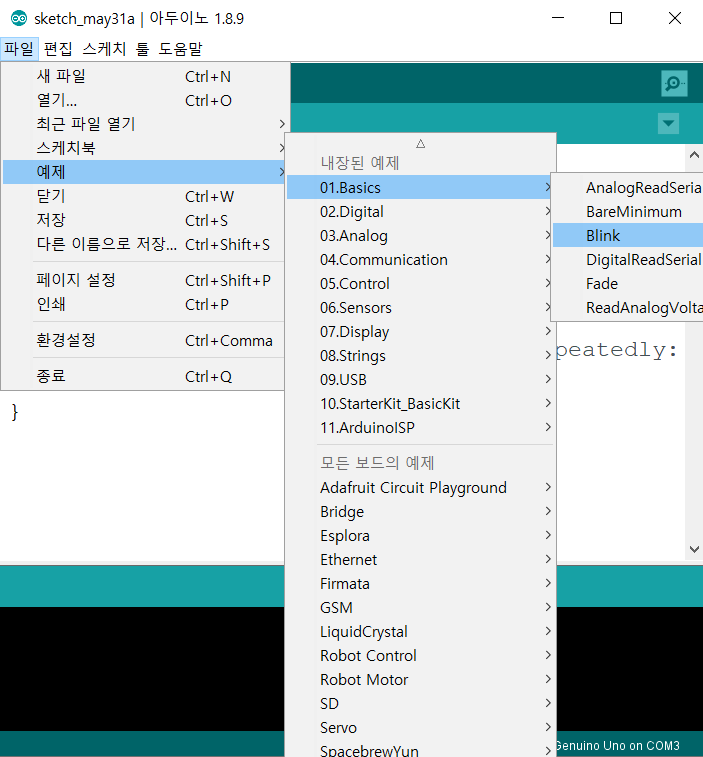The height and width of the screenshot is (757, 703).
Task: Click the editor scrollbar up arrow
Action: coord(694,155)
